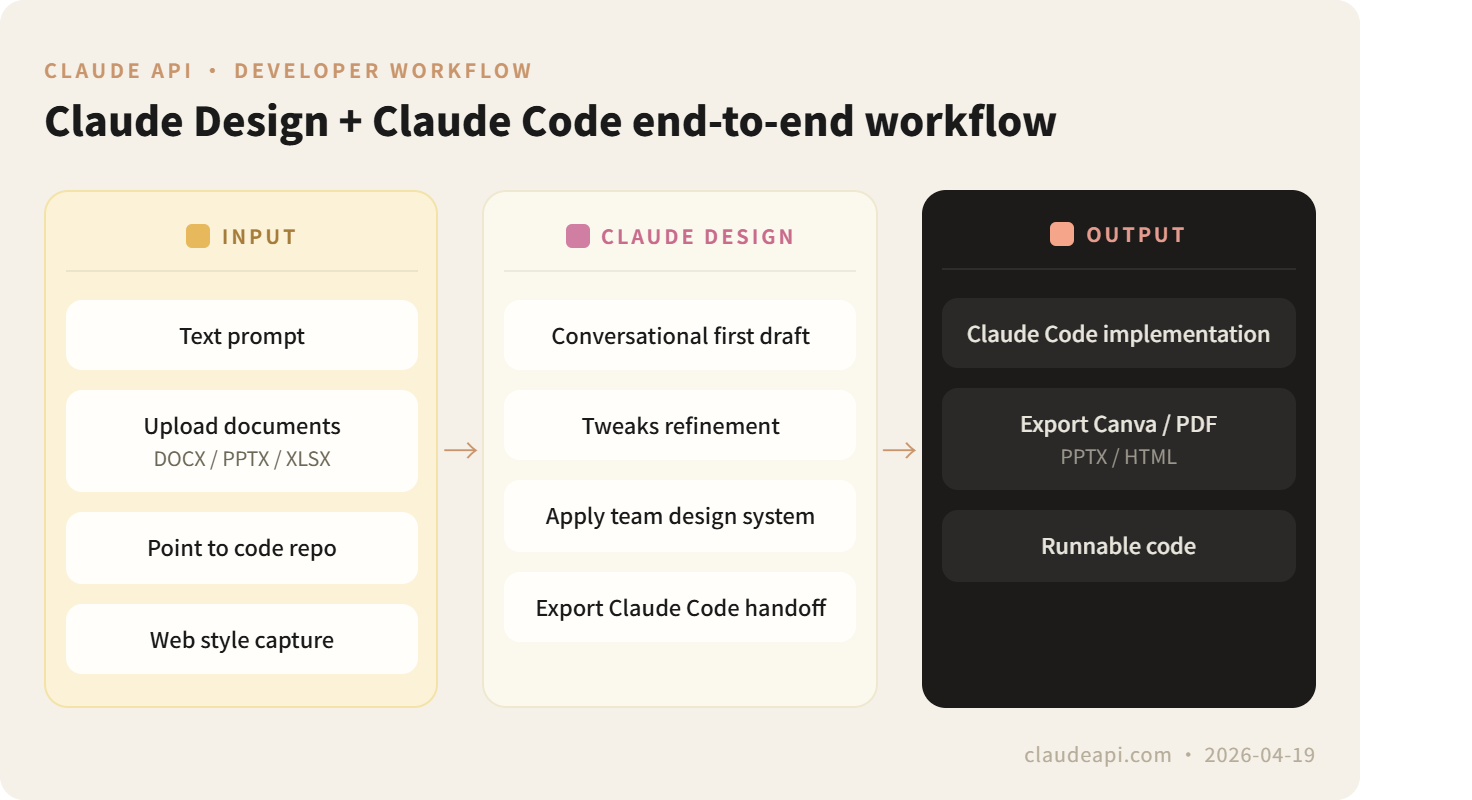
Task: Click the Export Claude Code handoff button
Action: point(680,607)
